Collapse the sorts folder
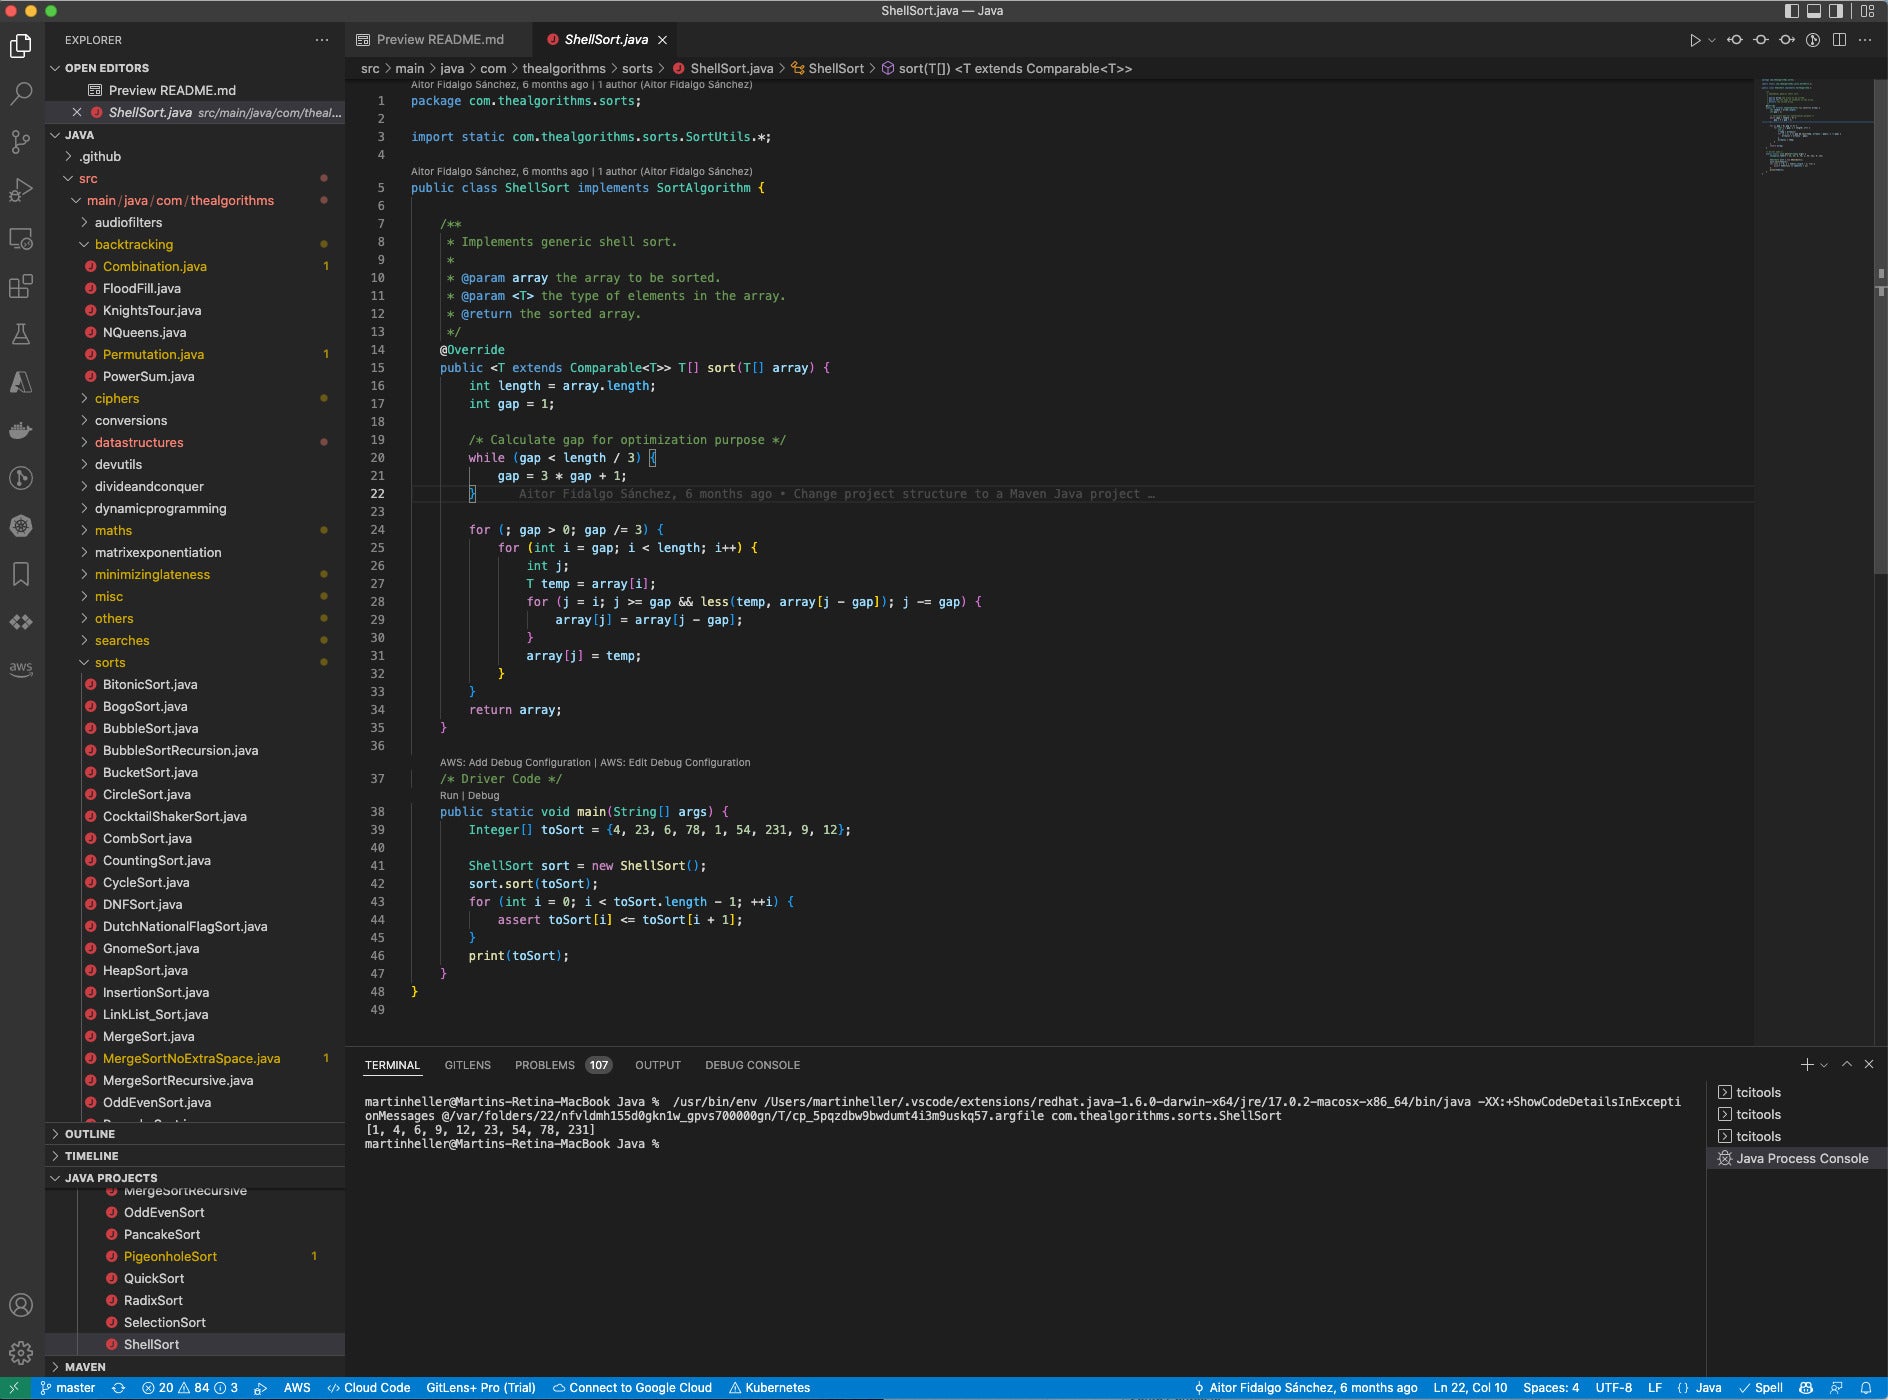The height and width of the screenshot is (1400, 1888). click(110, 662)
